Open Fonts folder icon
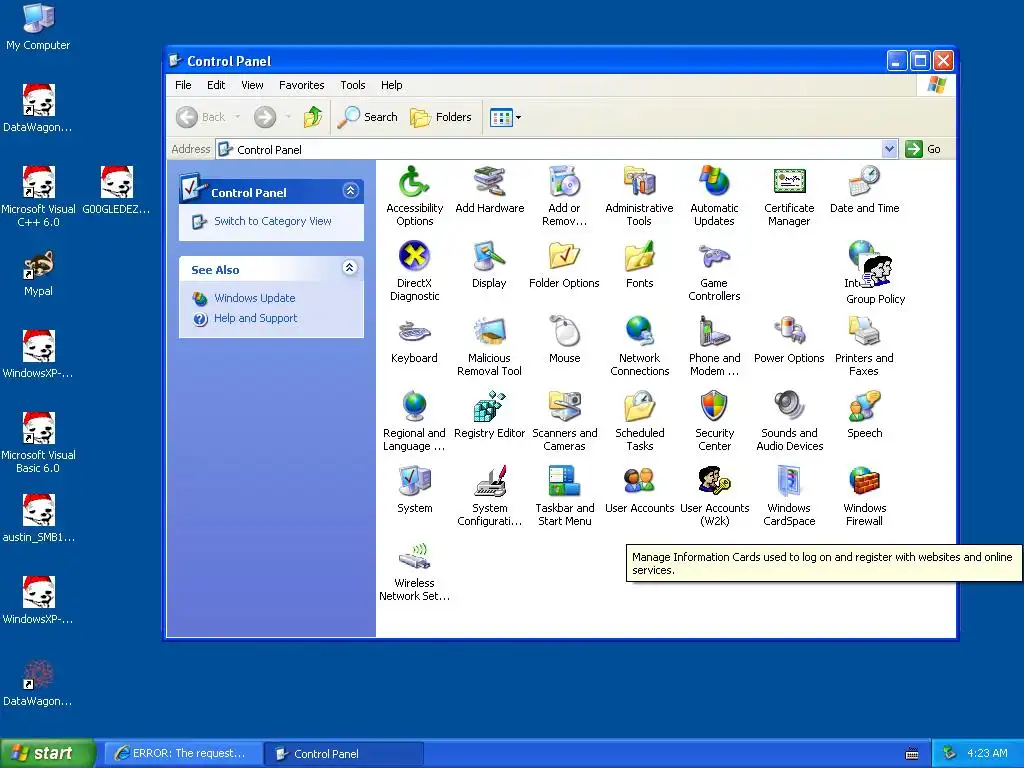The image size is (1024, 768). (639, 256)
